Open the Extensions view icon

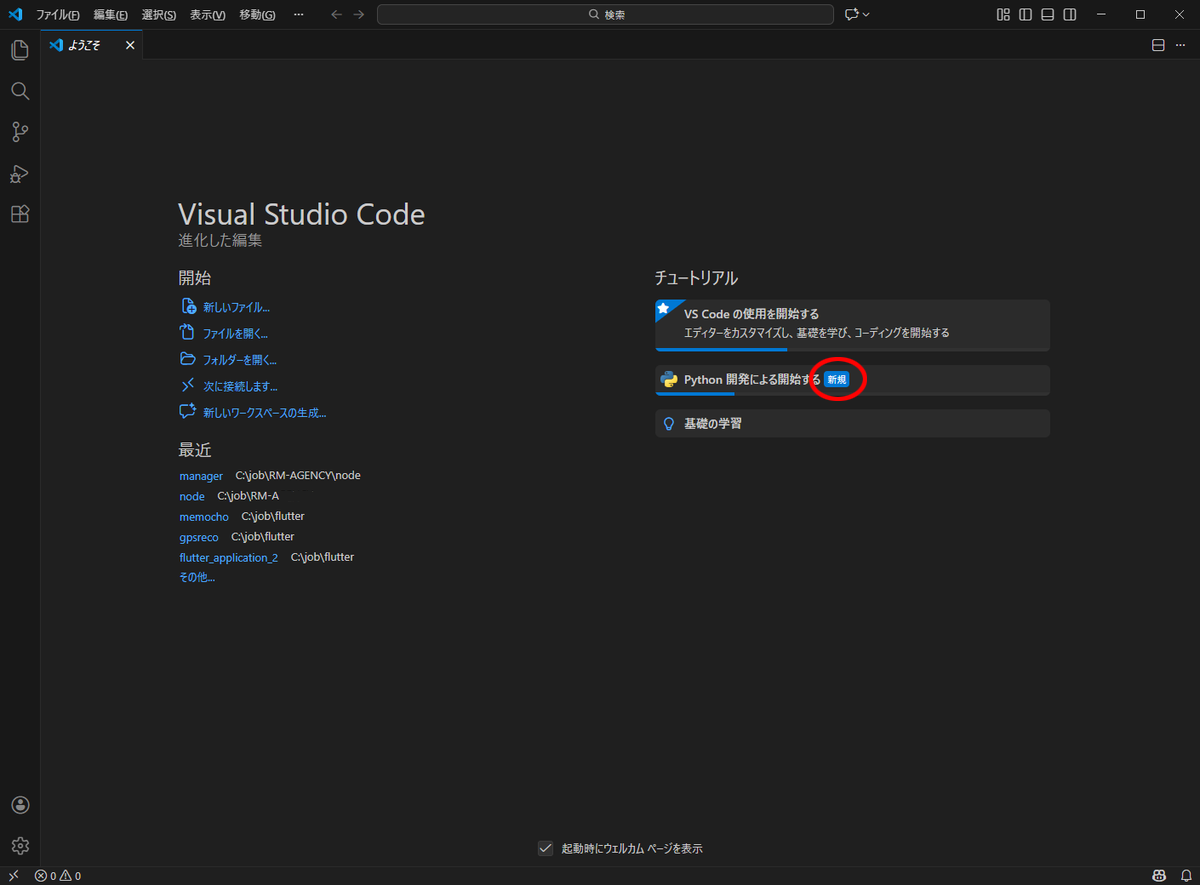point(19,214)
